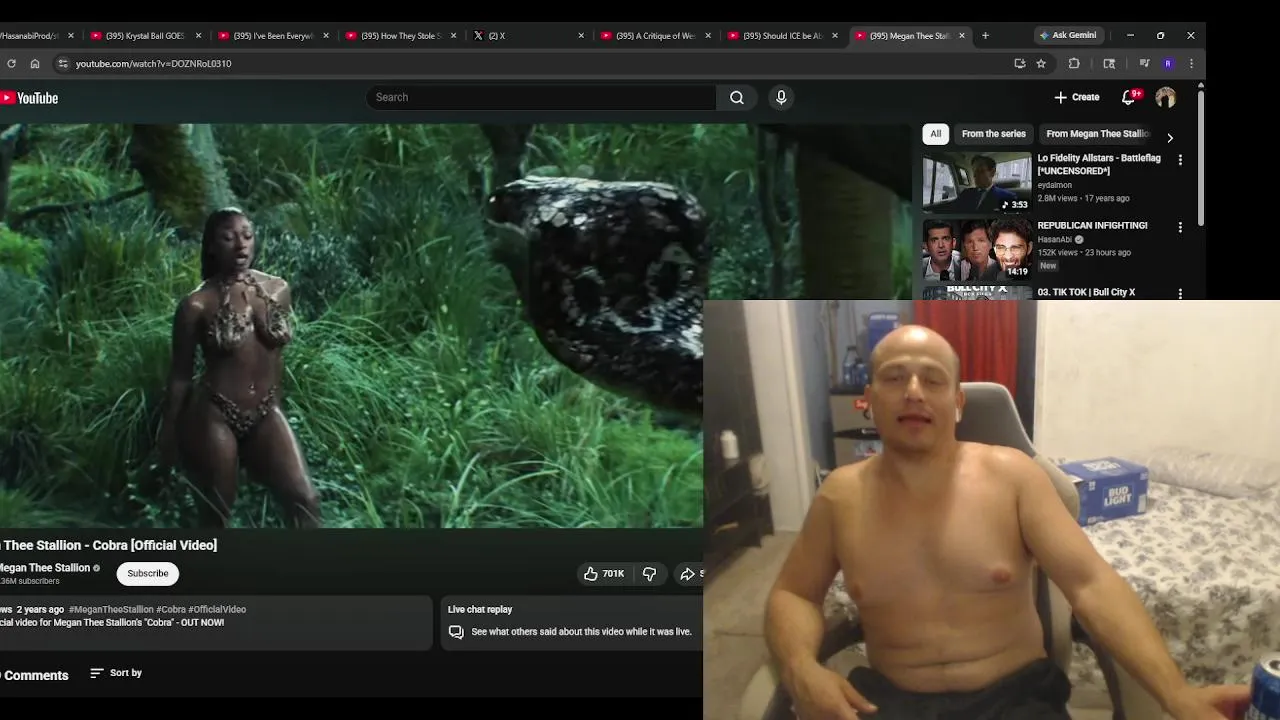Reload the page with browser refresh icon

click(11, 63)
